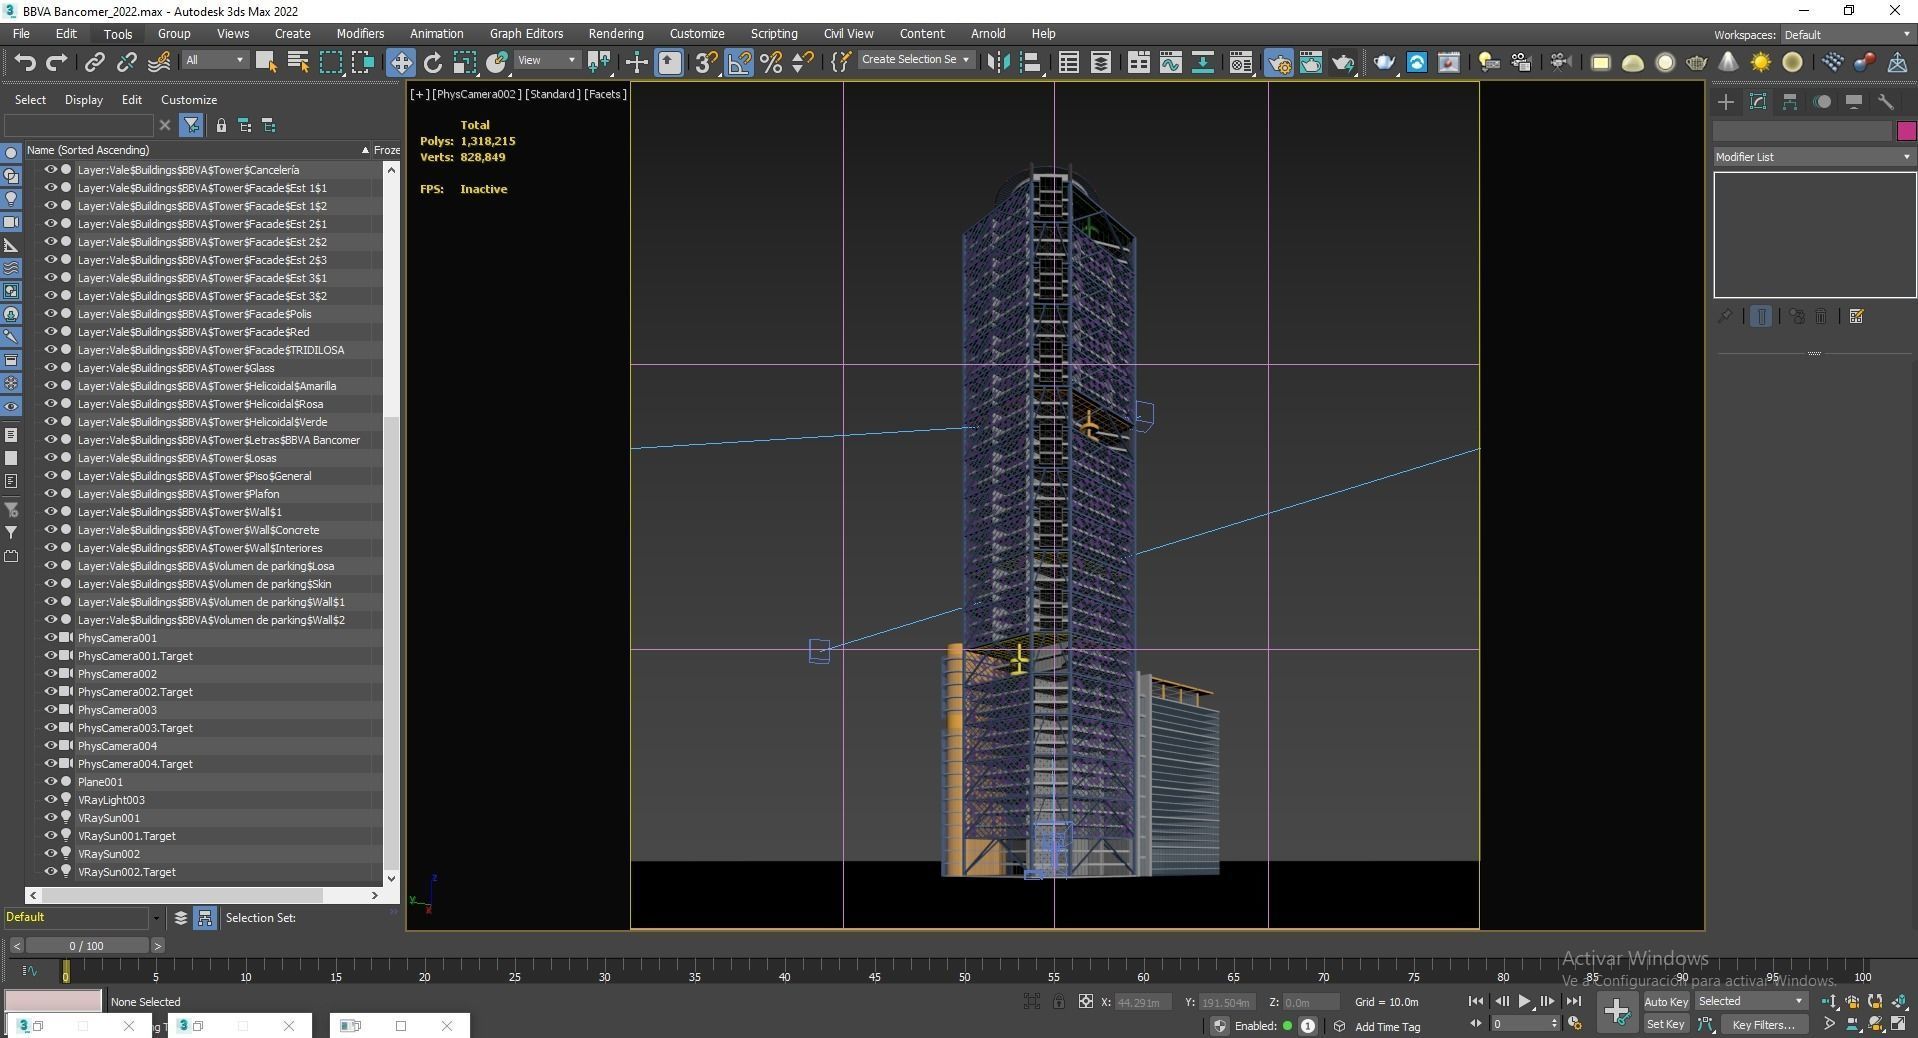This screenshot has height=1038, width=1918.
Task: Toggle the Scene Explorer display filter funnel
Action: click(x=191, y=125)
